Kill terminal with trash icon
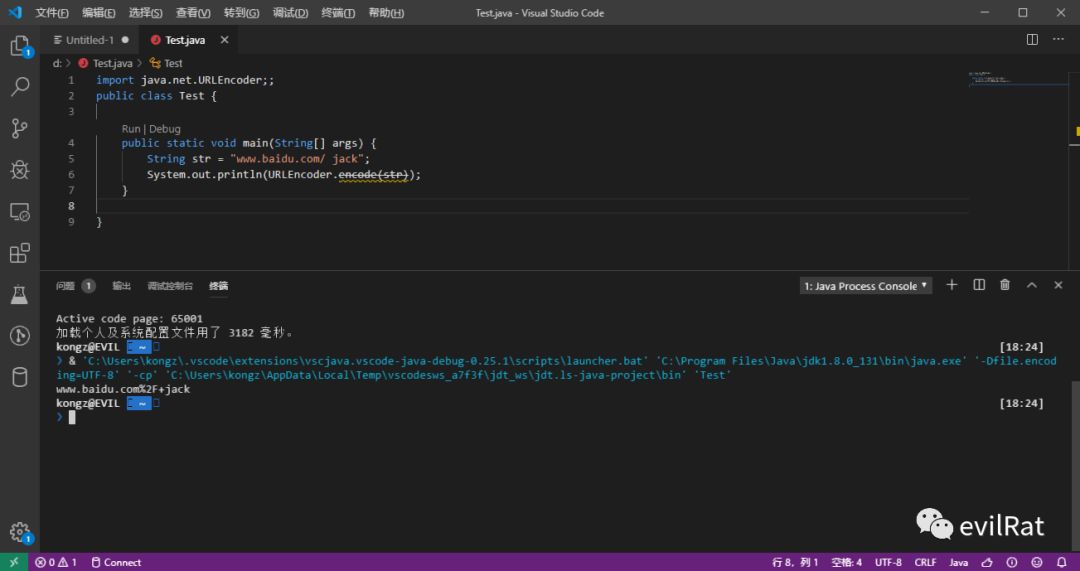This screenshot has height=571, width=1080. (1005, 285)
